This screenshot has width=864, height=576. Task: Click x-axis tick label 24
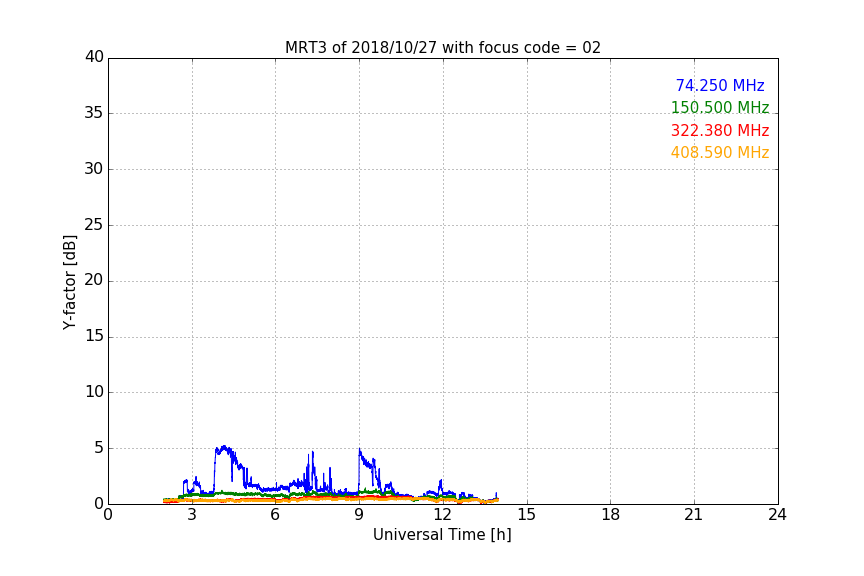tap(777, 515)
